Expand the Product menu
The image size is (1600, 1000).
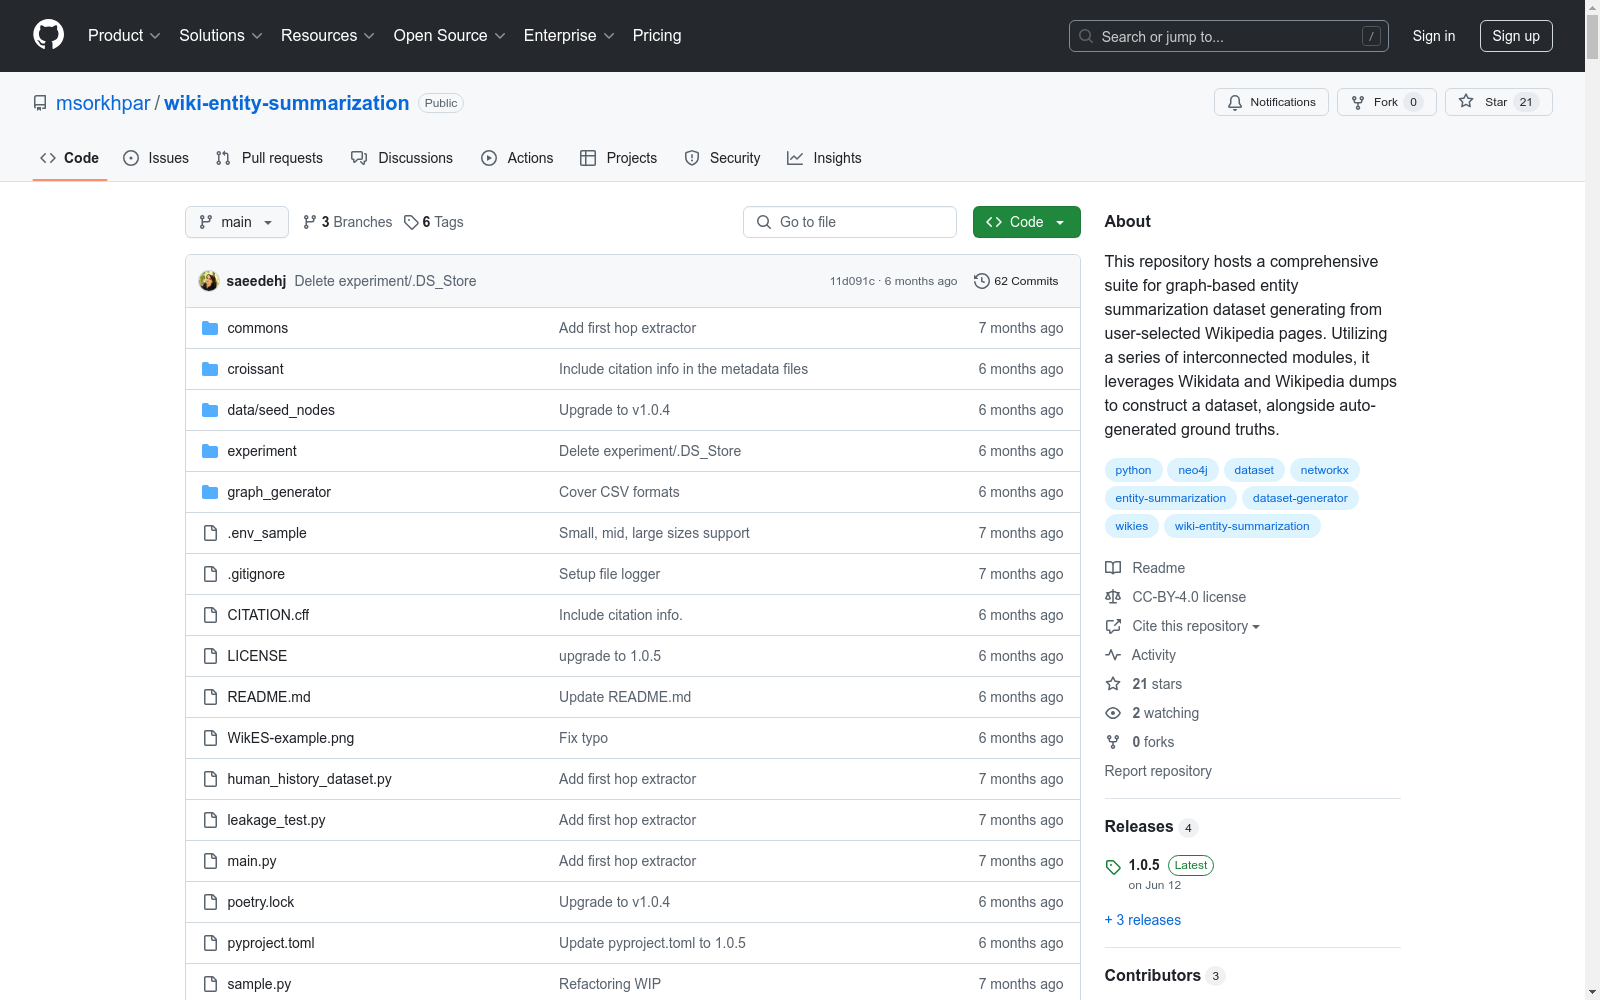click(124, 35)
